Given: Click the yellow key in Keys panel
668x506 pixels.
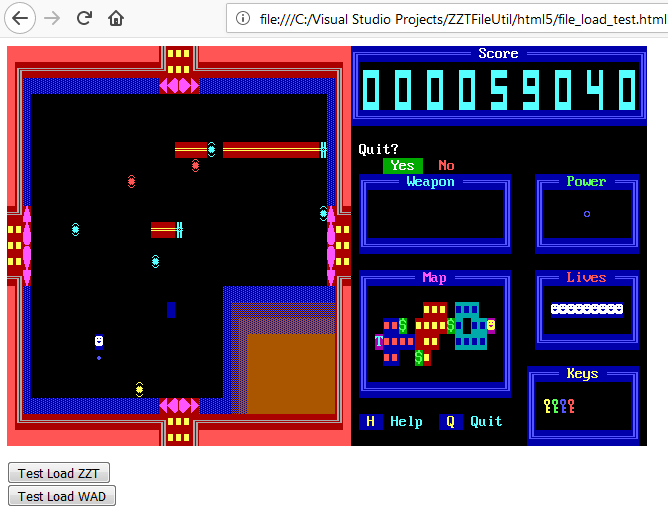Looking at the screenshot, I should point(547,406).
